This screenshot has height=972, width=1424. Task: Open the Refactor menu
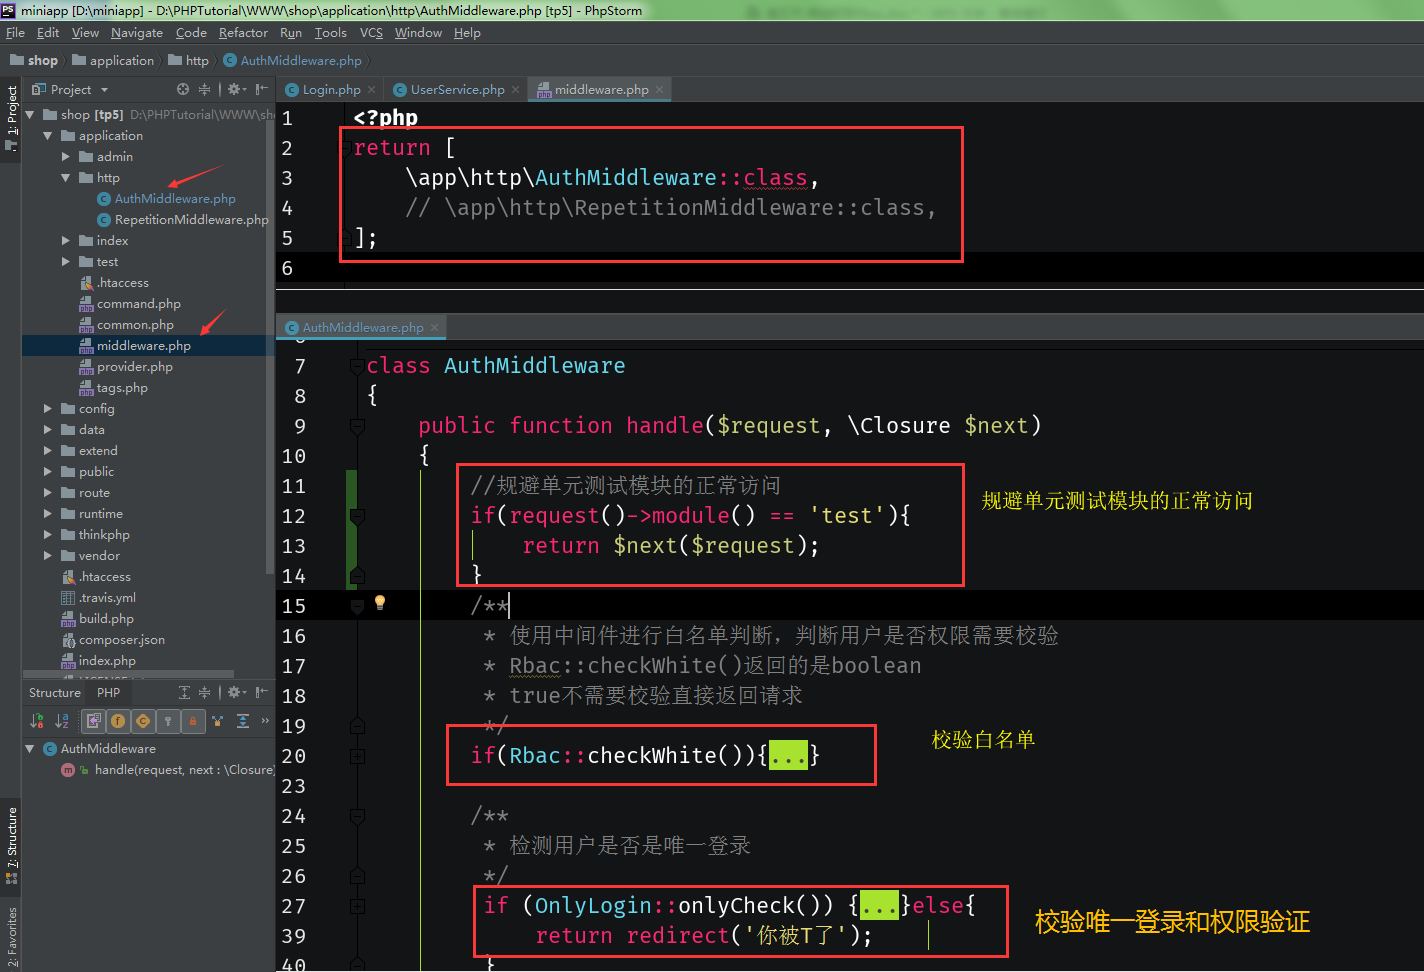[x=243, y=32]
